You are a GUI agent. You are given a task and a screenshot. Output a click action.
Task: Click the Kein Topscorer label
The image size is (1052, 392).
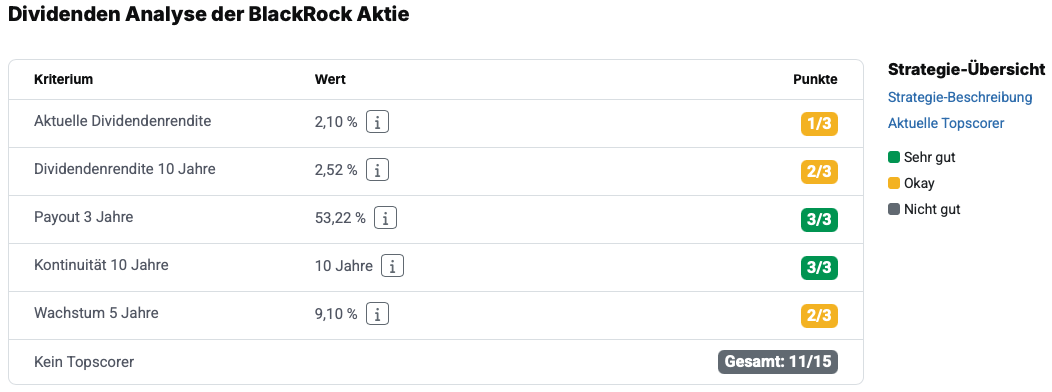click(x=84, y=362)
